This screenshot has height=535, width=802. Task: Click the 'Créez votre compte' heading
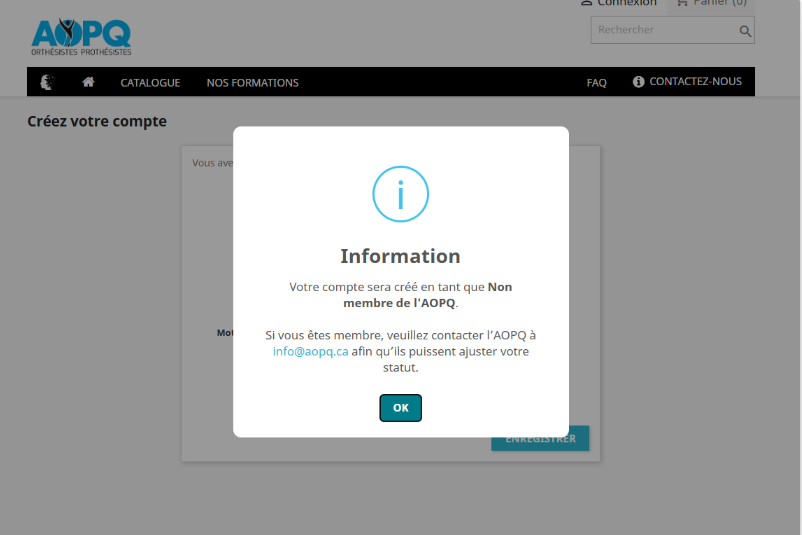point(97,122)
